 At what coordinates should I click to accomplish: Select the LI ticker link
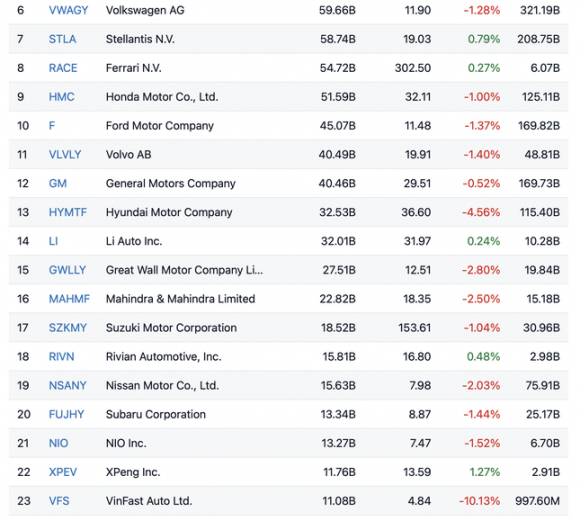point(53,241)
